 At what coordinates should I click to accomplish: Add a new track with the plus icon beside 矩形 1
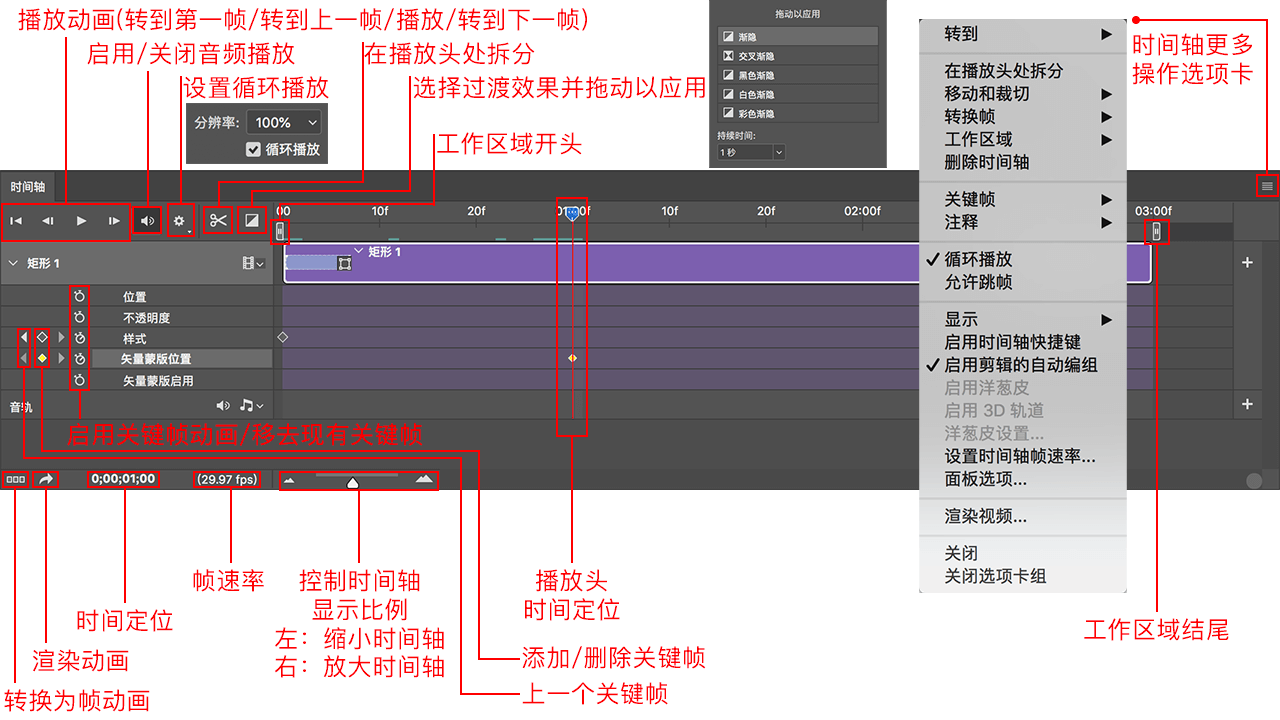1247,263
